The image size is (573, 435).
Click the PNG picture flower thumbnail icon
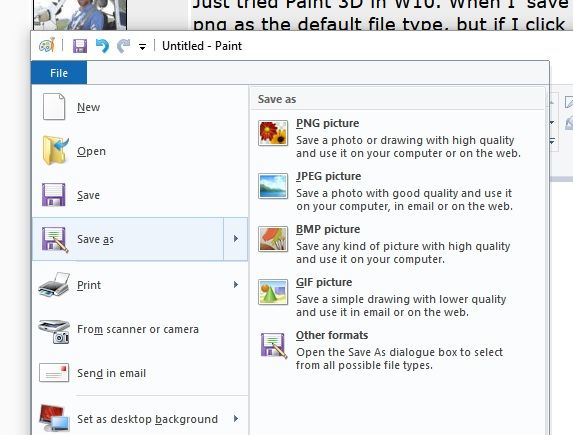pyautogui.click(x=273, y=133)
